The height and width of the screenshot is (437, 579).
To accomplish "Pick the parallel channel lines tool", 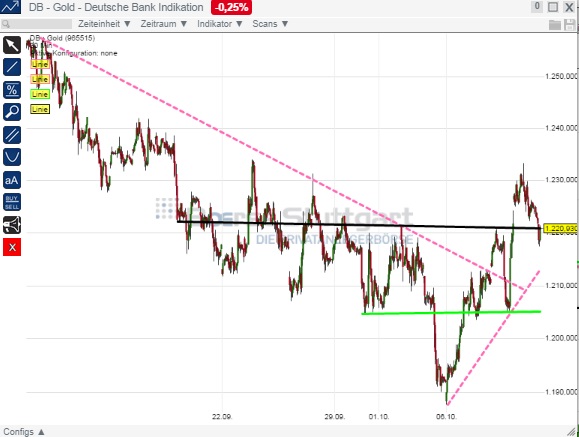I will click(12, 135).
